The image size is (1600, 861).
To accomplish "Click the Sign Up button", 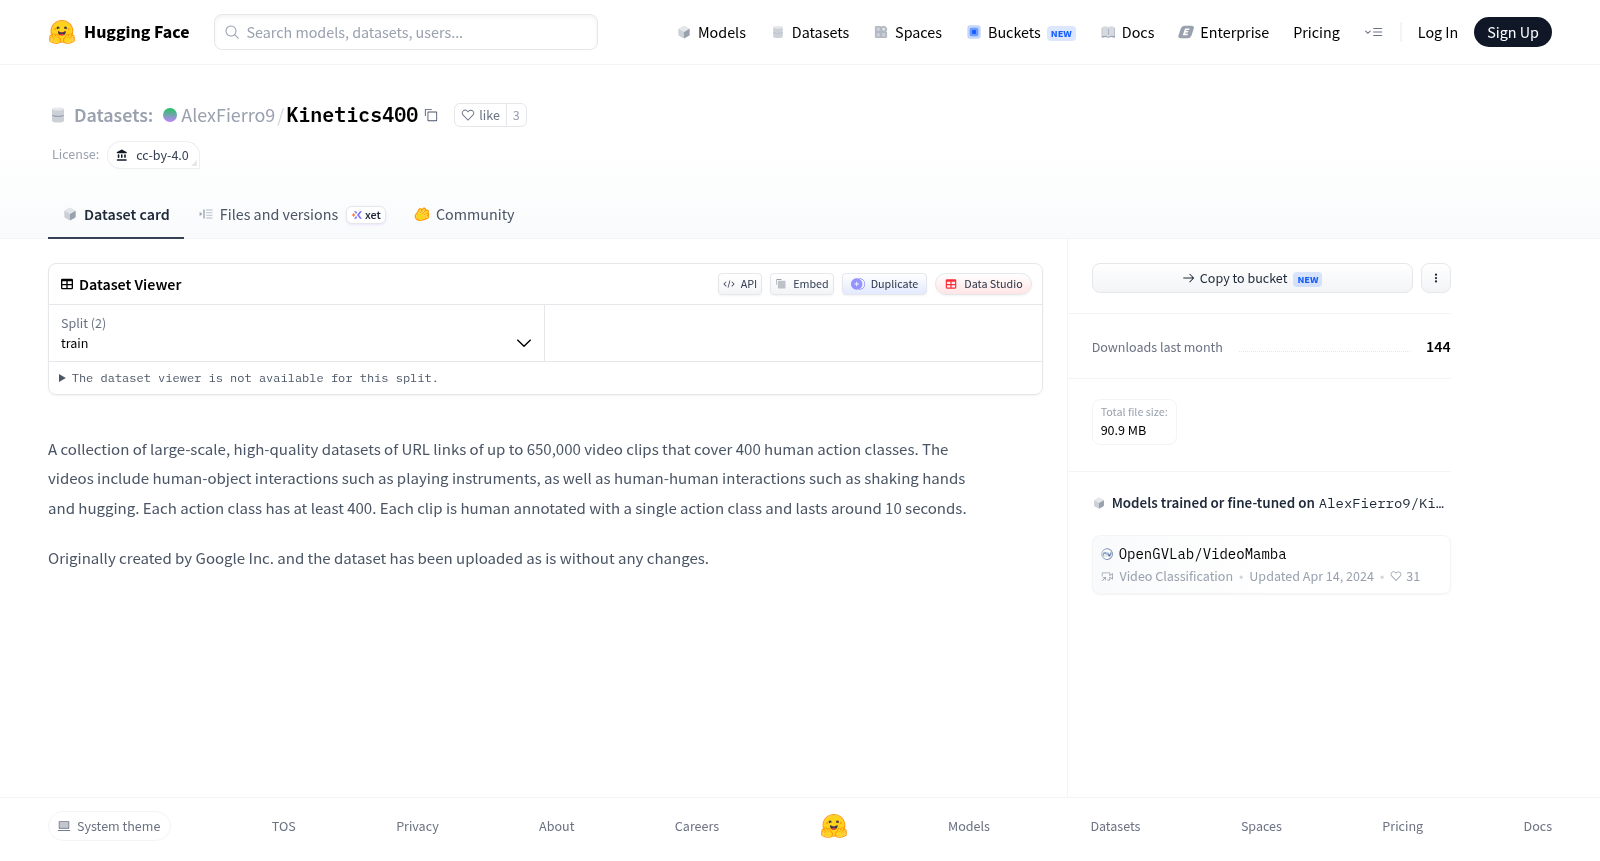I will 1512,32.
